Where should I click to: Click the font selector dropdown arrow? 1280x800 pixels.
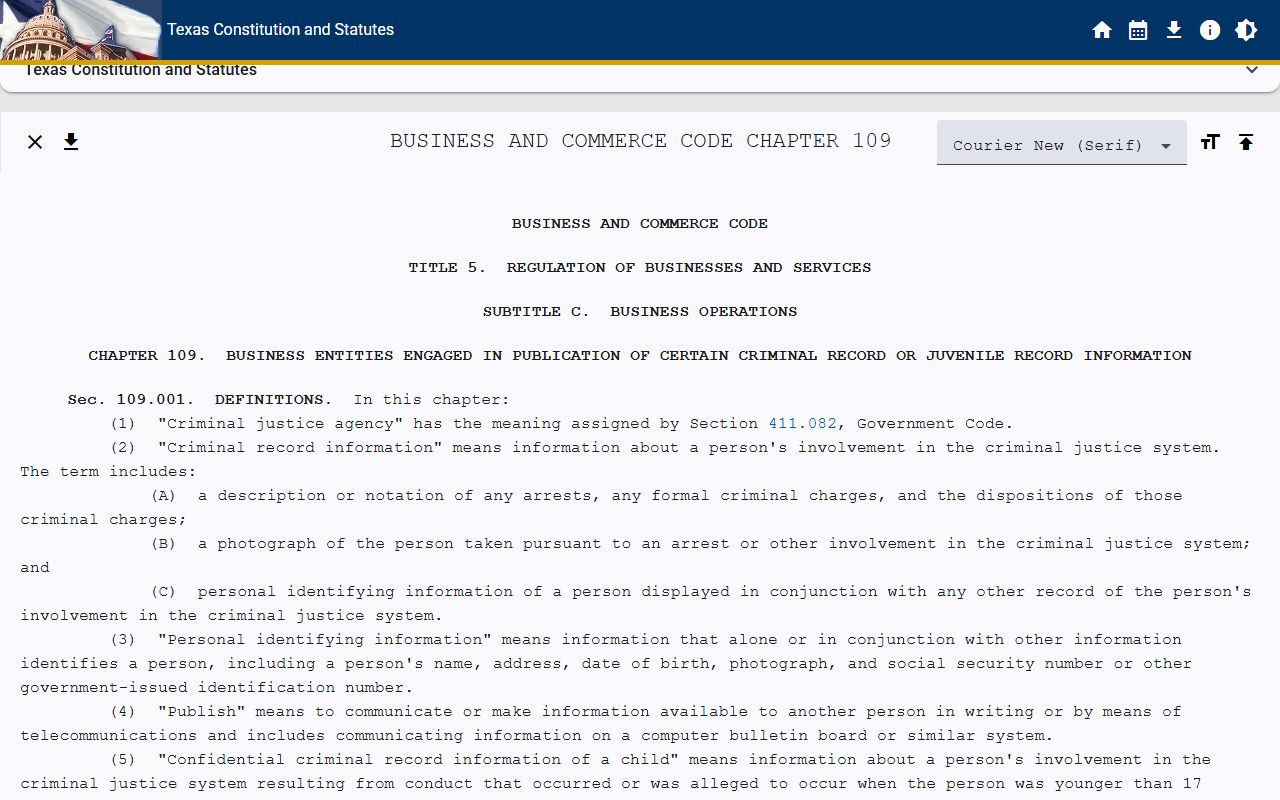[x=1166, y=146]
